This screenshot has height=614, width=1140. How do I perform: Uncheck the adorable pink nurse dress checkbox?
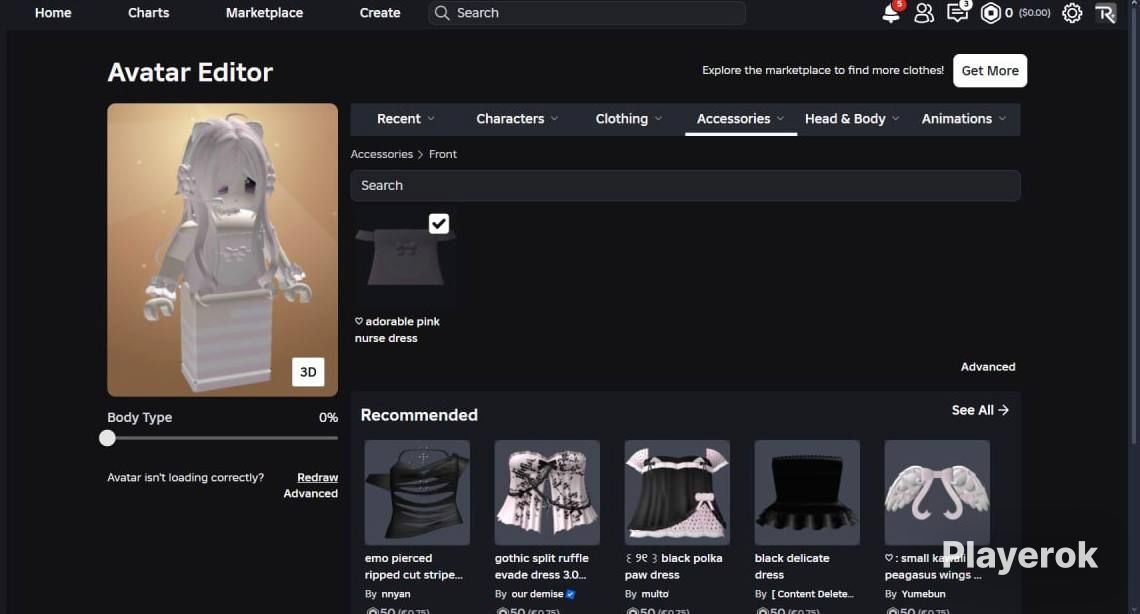point(438,223)
